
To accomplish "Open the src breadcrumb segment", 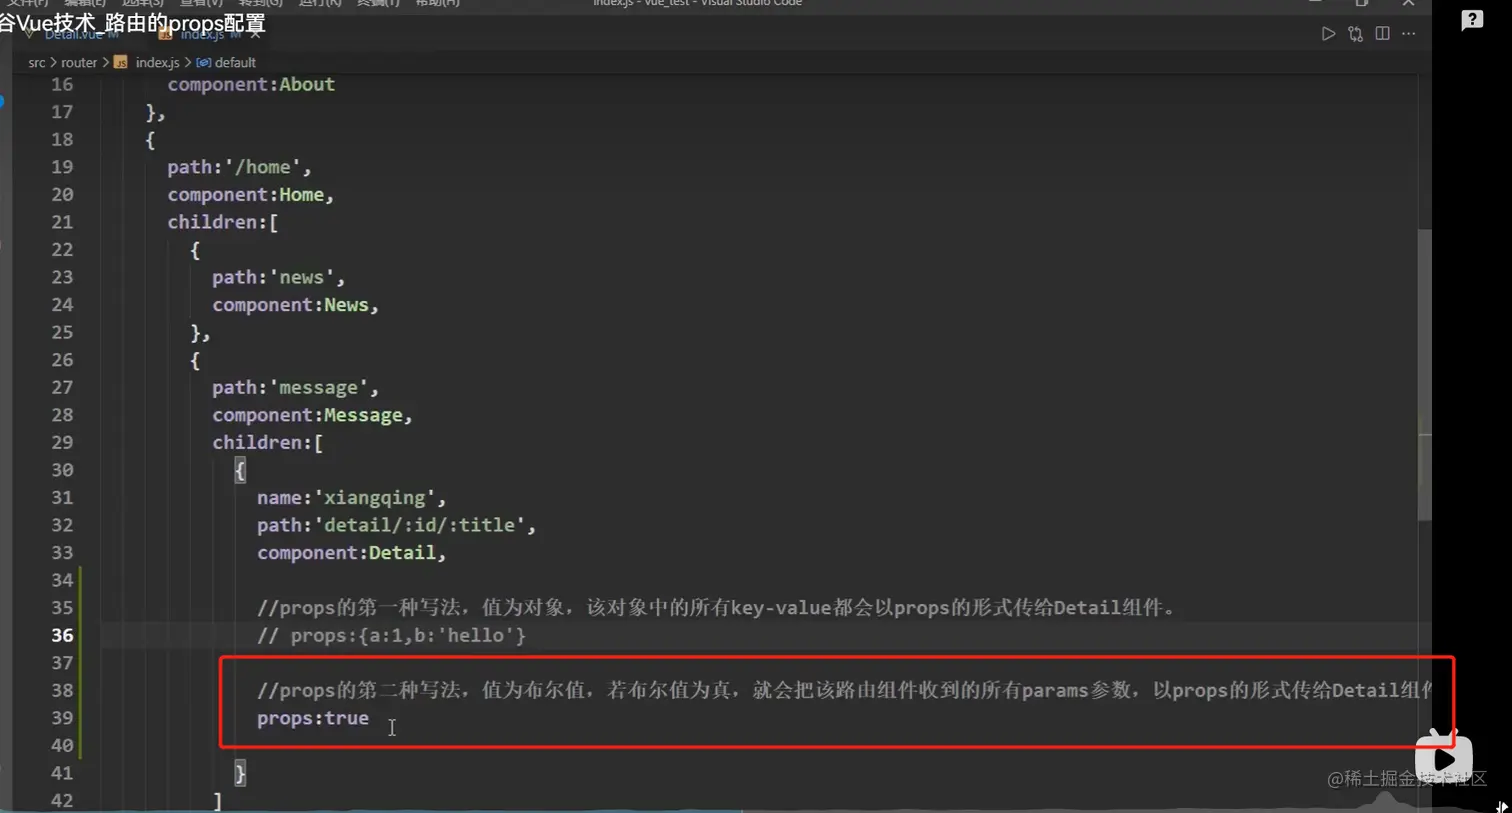I will click(37, 62).
